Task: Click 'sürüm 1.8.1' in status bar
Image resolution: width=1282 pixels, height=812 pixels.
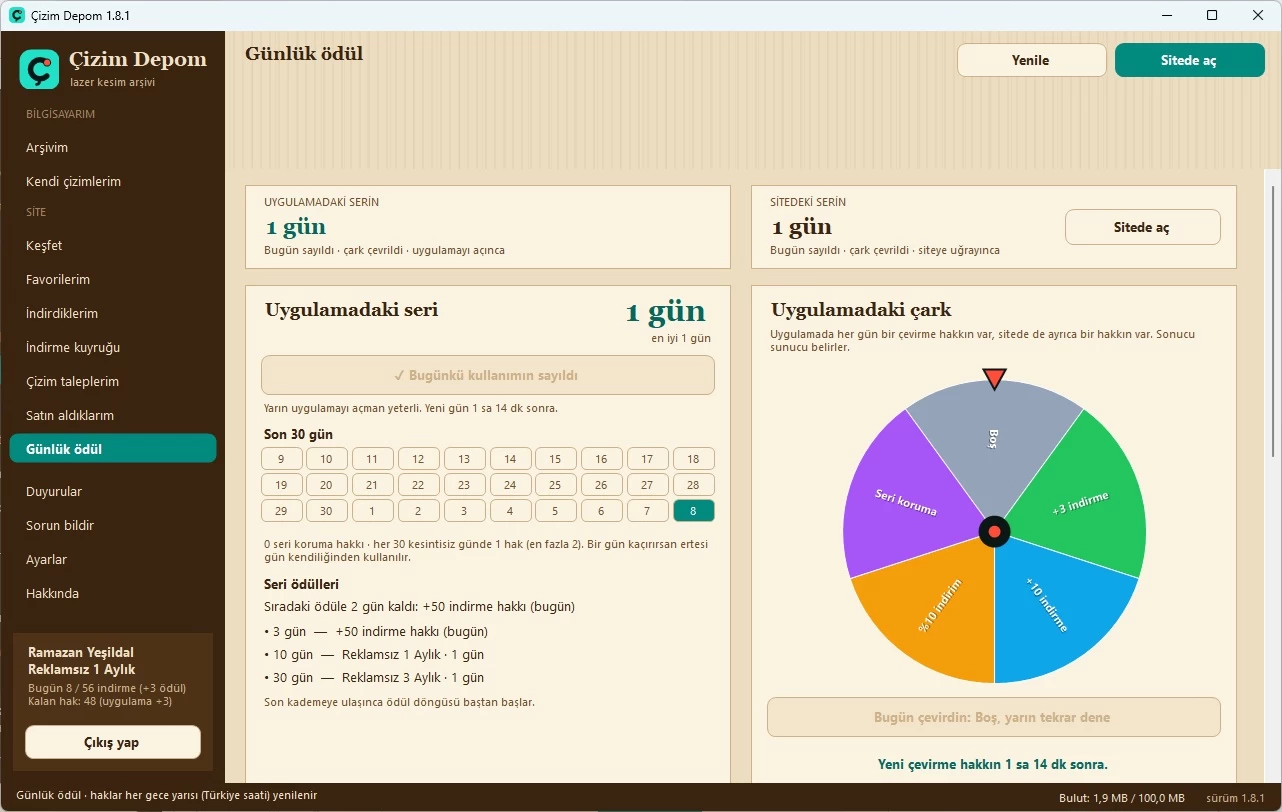Action: (x=1235, y=798)
